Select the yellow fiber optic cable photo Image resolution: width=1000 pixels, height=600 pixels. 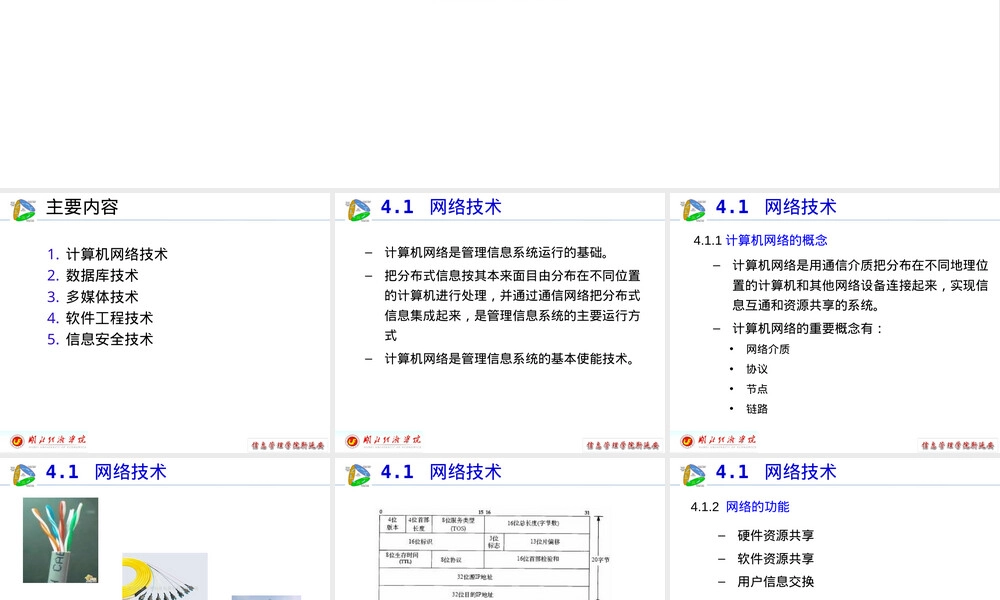point(165,576)
